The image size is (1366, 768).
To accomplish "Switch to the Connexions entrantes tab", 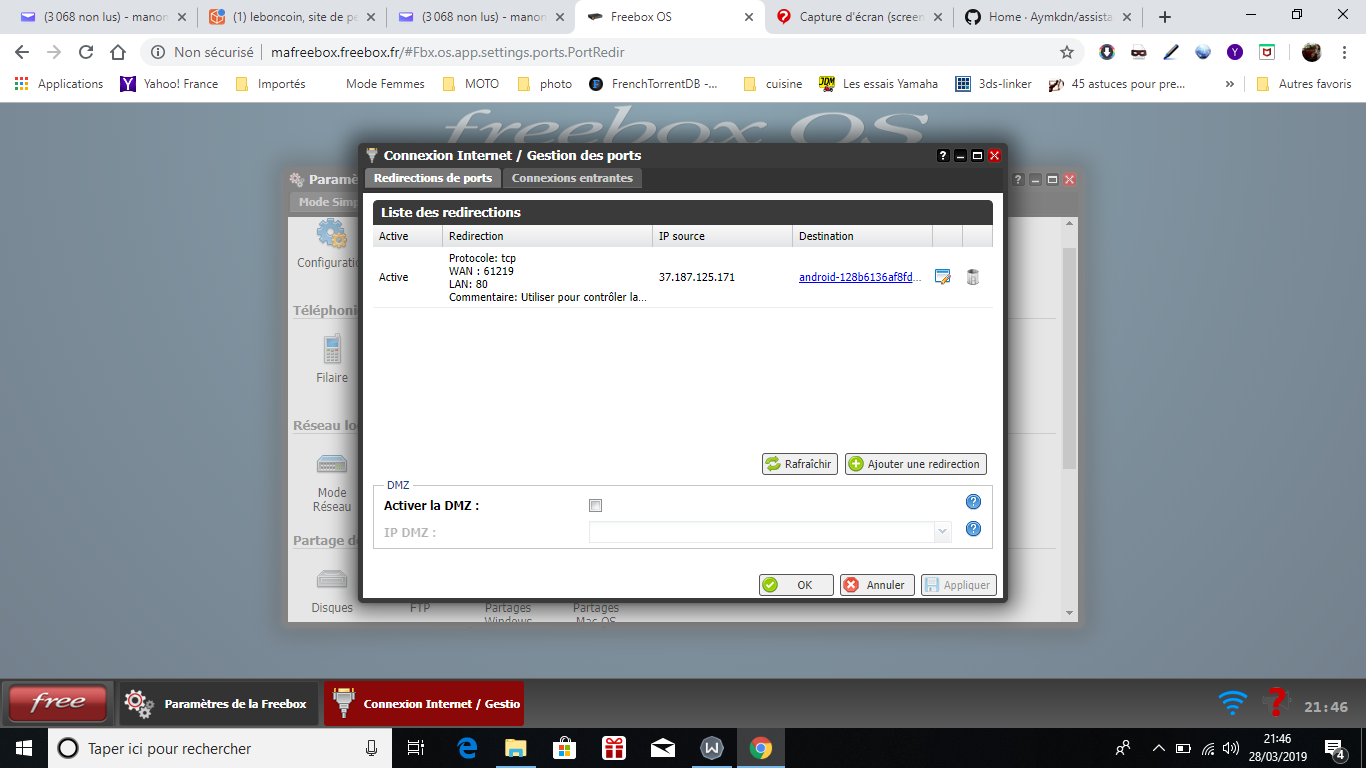I will pos(574,178).
